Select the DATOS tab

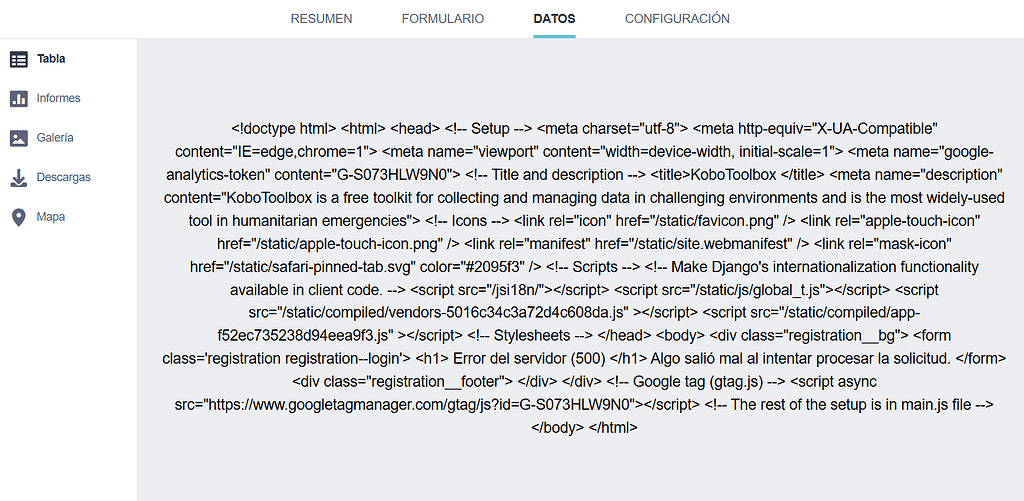point(554,19)
